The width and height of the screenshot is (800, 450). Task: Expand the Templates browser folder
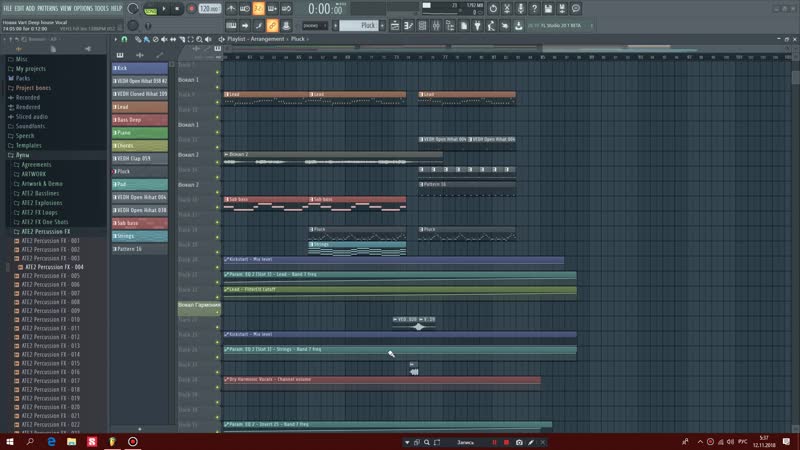28,145
